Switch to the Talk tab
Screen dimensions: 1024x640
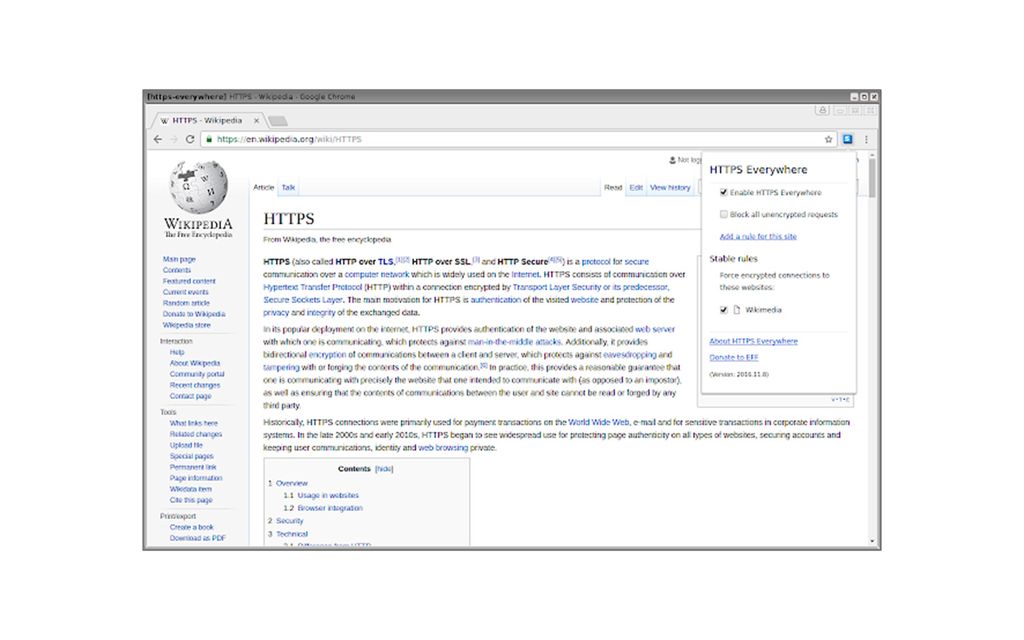pos(288,187)
